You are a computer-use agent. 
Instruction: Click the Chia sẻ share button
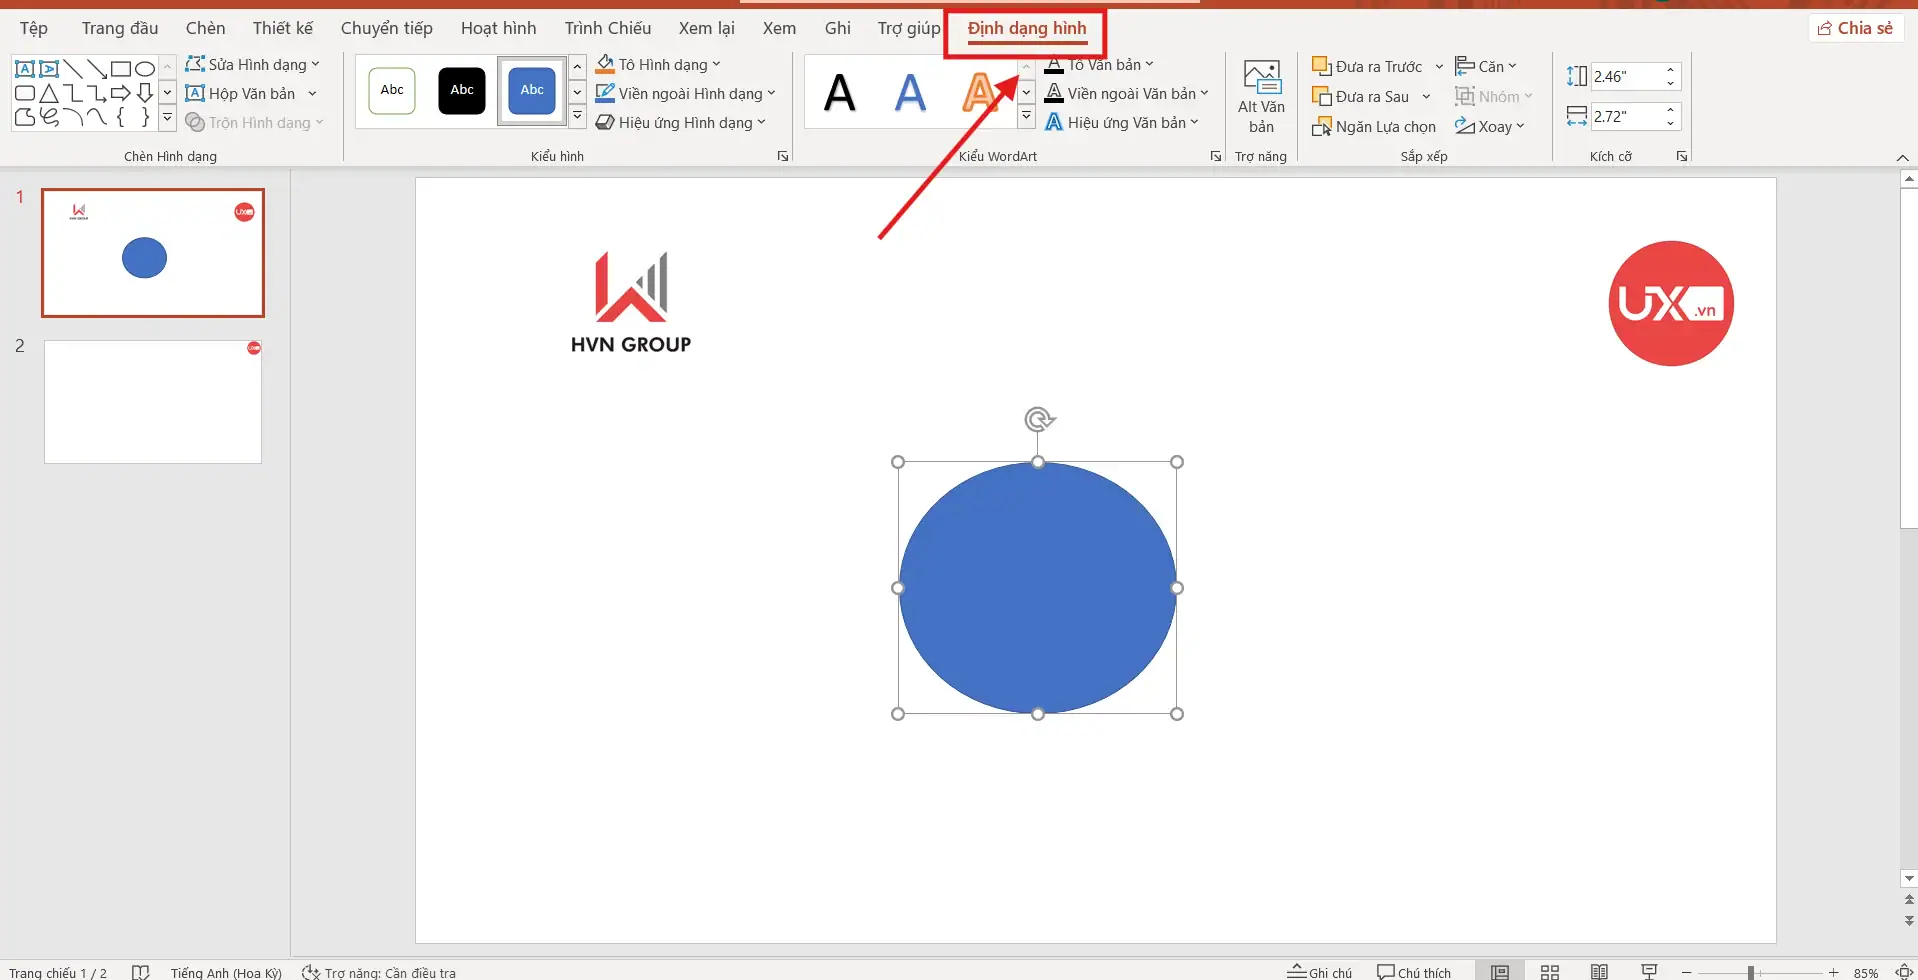[1855, 28]
